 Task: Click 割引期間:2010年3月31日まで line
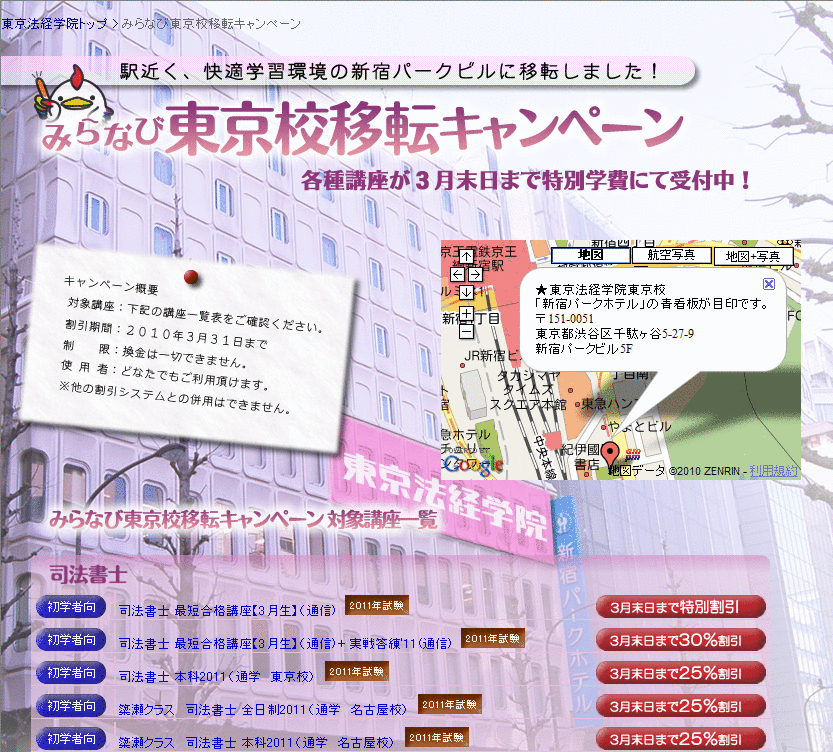pyautogui.click(x=166, y=335)
